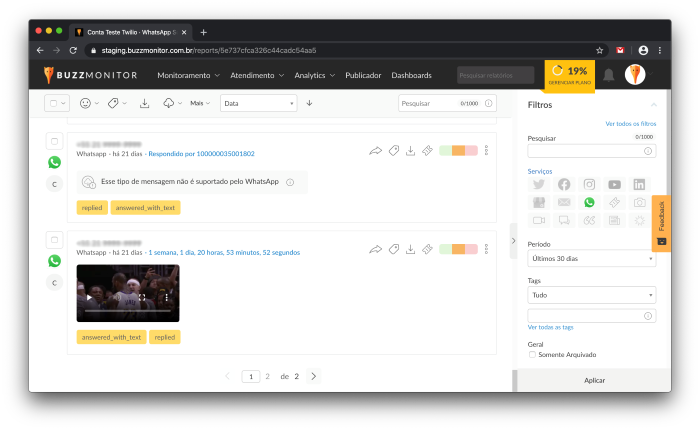Open the more options menu on first message
Image resolution: width=700 pixels, height=430 pixels.
487,151
